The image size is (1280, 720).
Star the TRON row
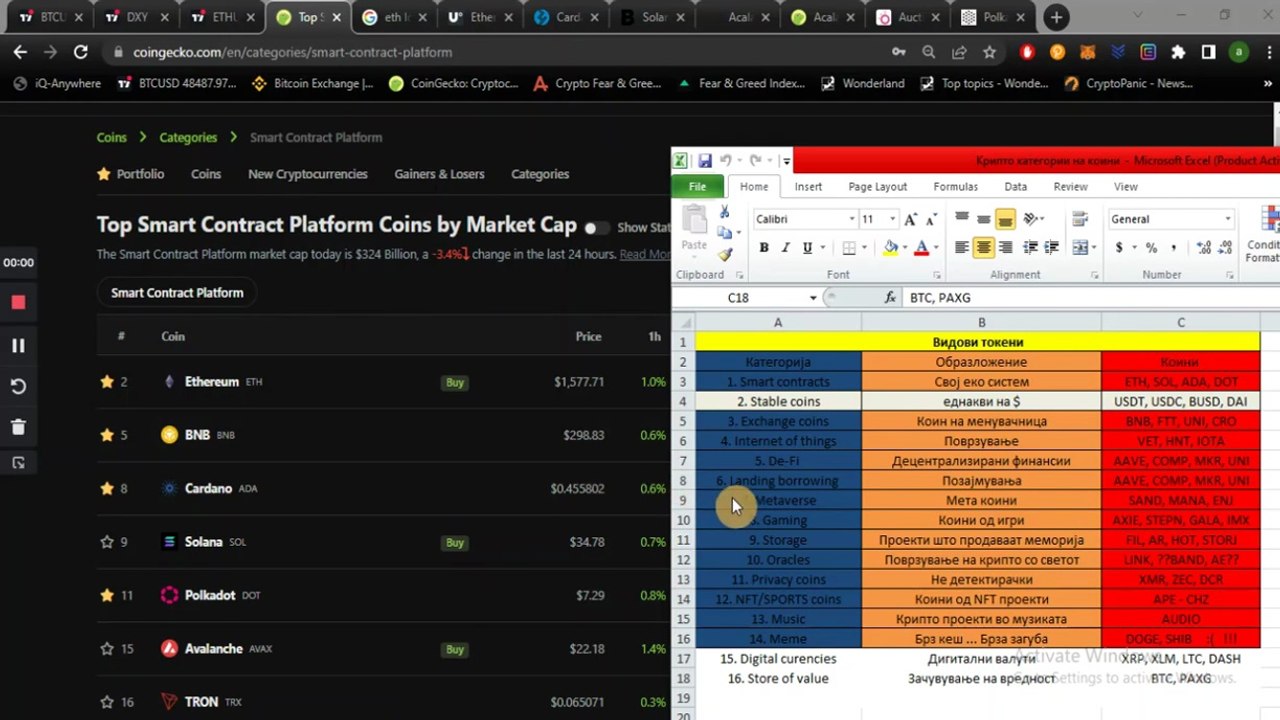point(107,702)
